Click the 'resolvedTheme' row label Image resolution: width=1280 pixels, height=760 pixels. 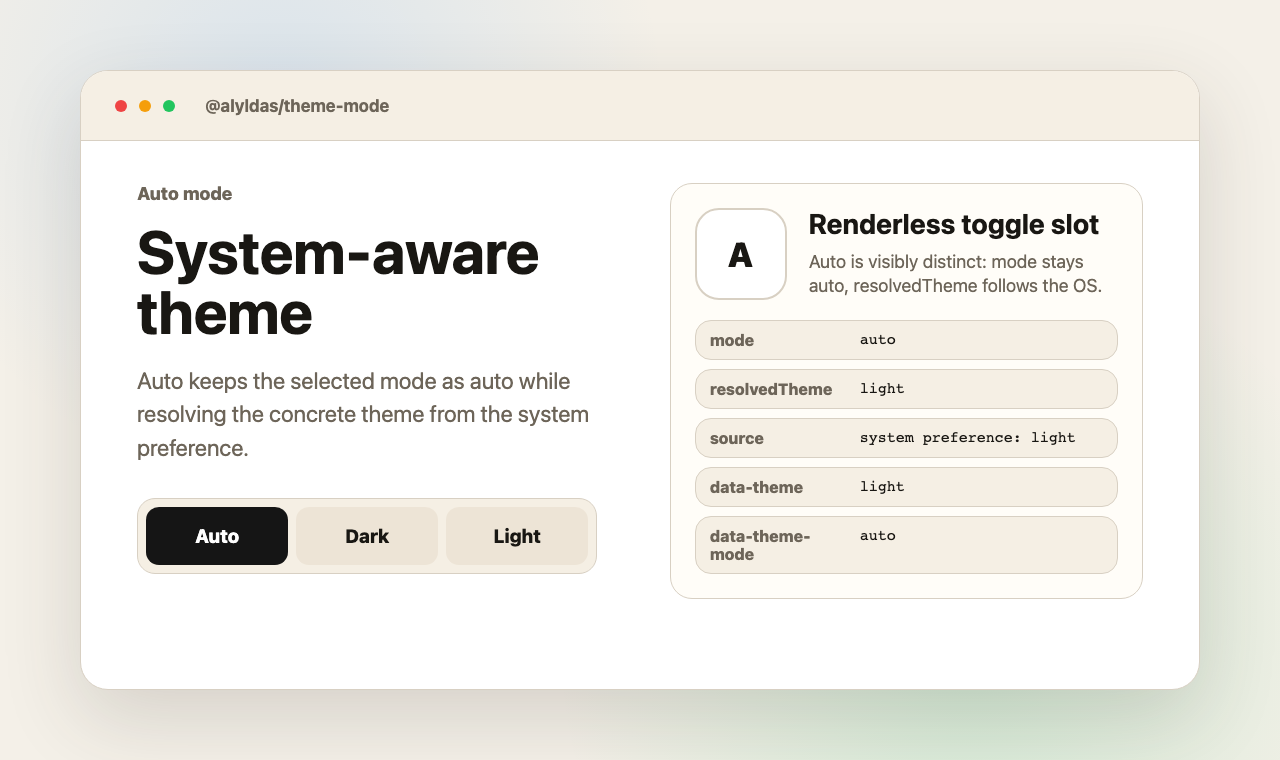coord(771,389)
